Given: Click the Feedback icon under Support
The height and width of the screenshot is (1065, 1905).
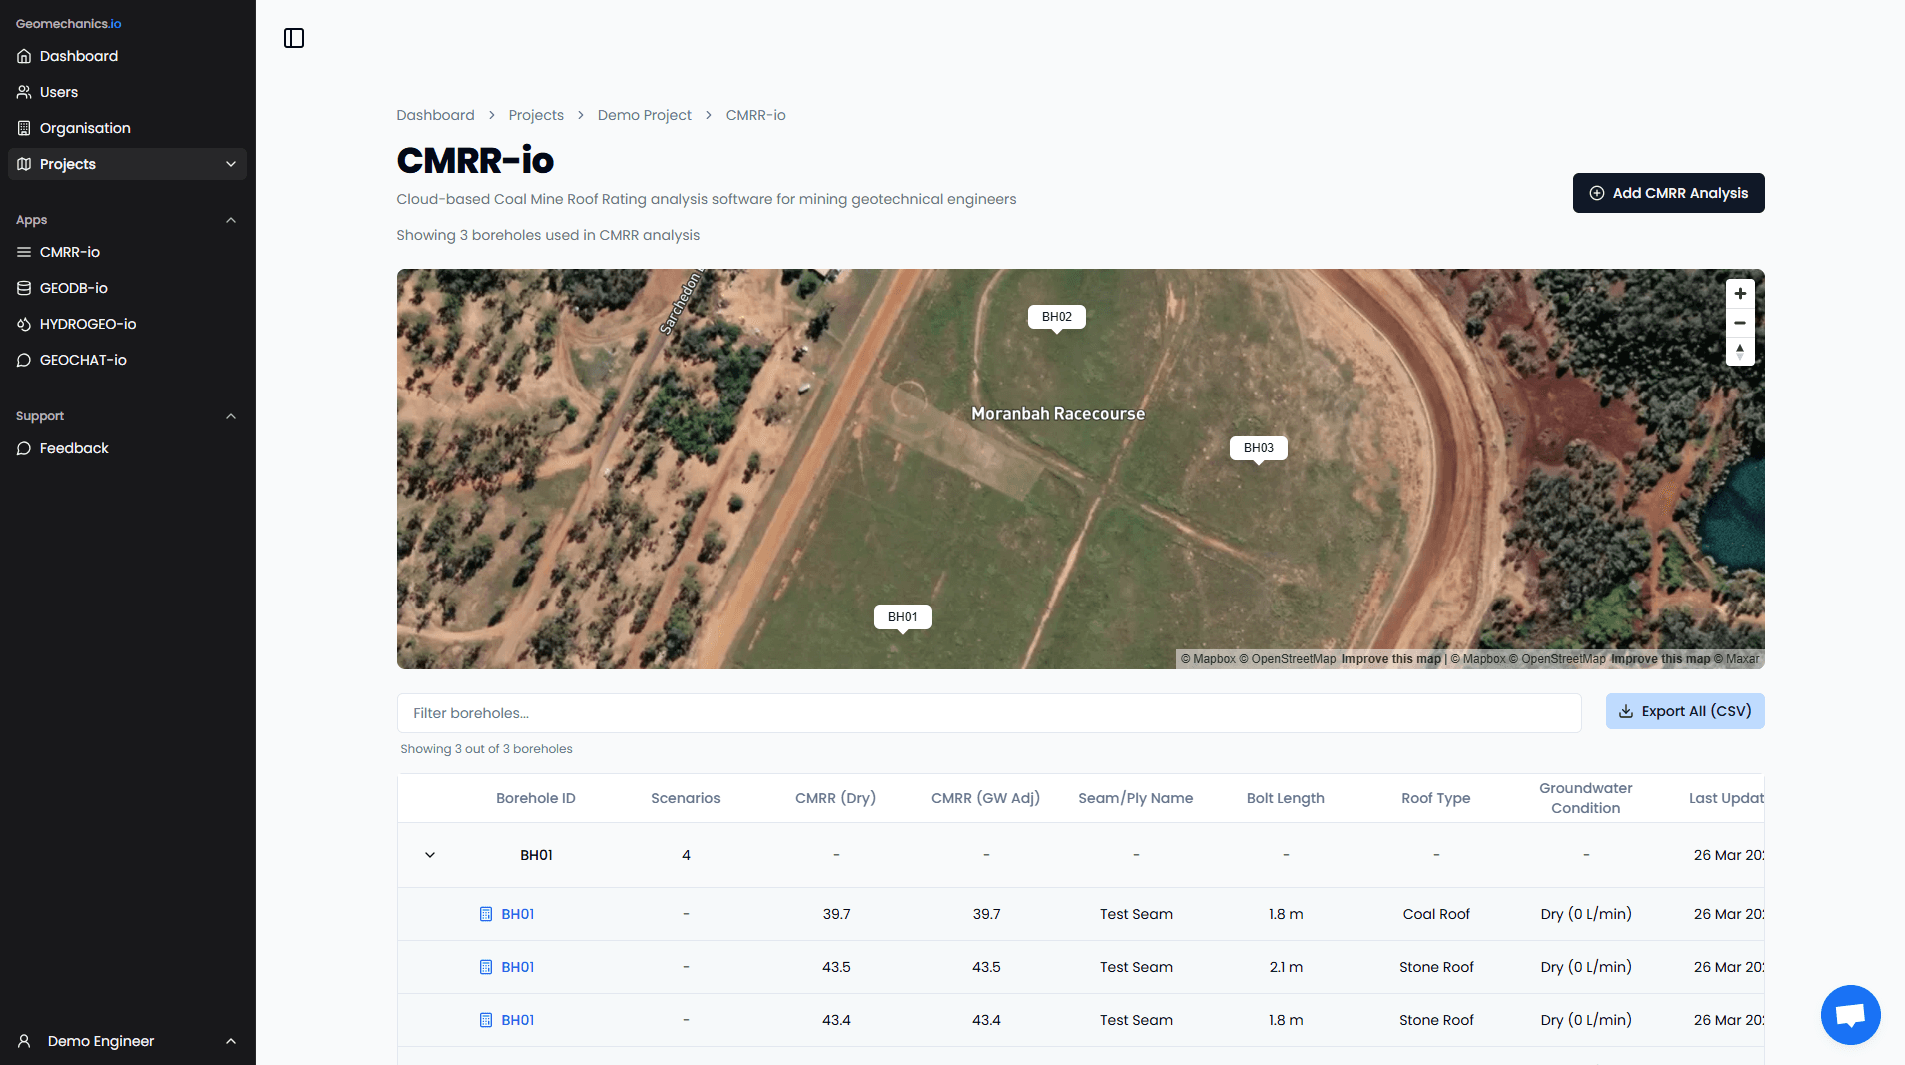Looking at the screenshot, I should [23, 448].
